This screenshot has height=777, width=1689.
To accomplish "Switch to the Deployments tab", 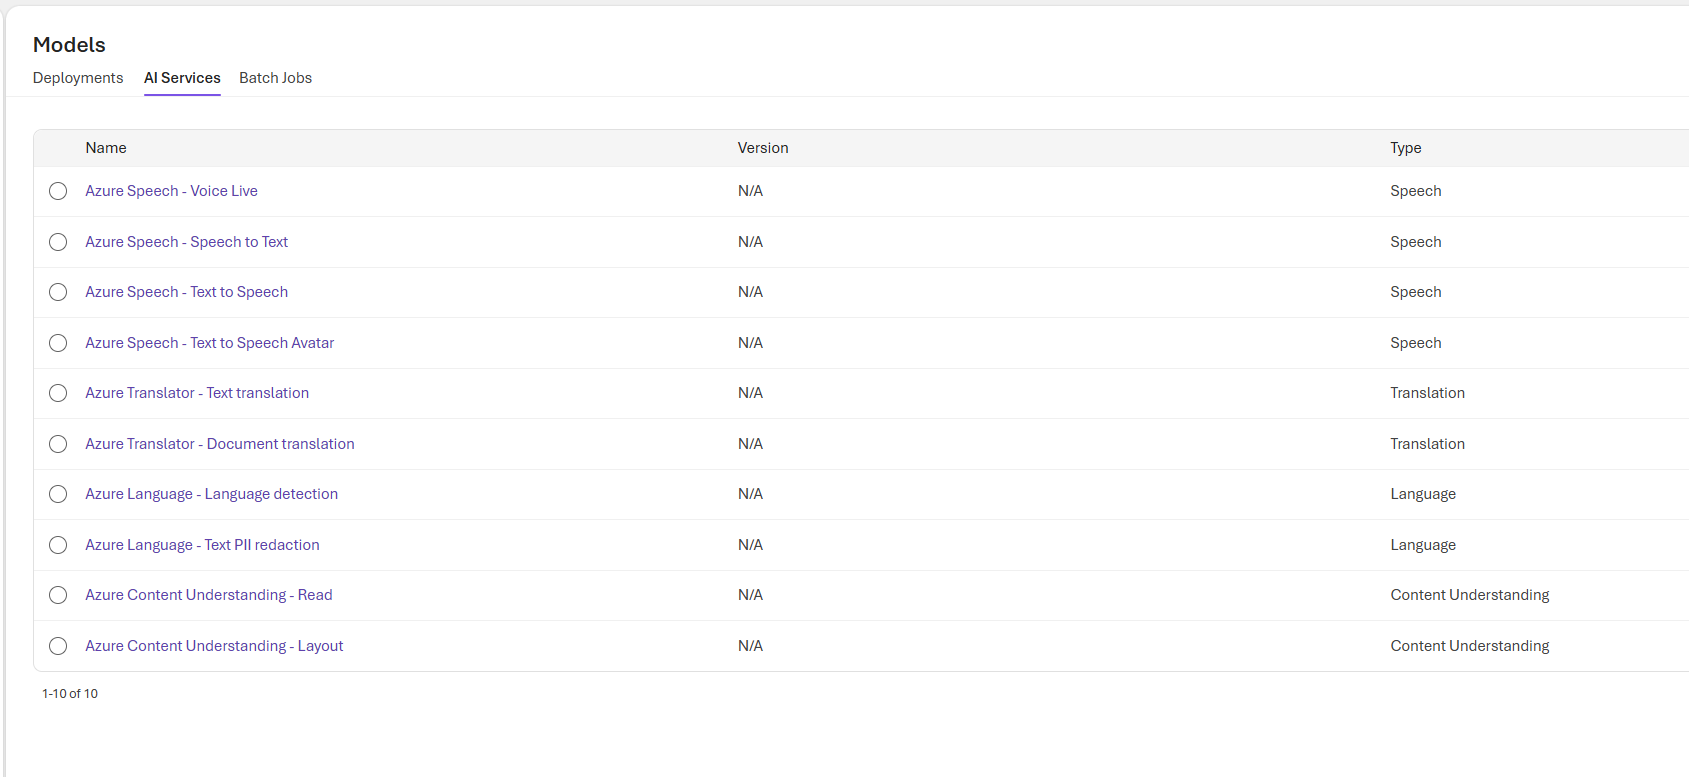I will 78,78.
